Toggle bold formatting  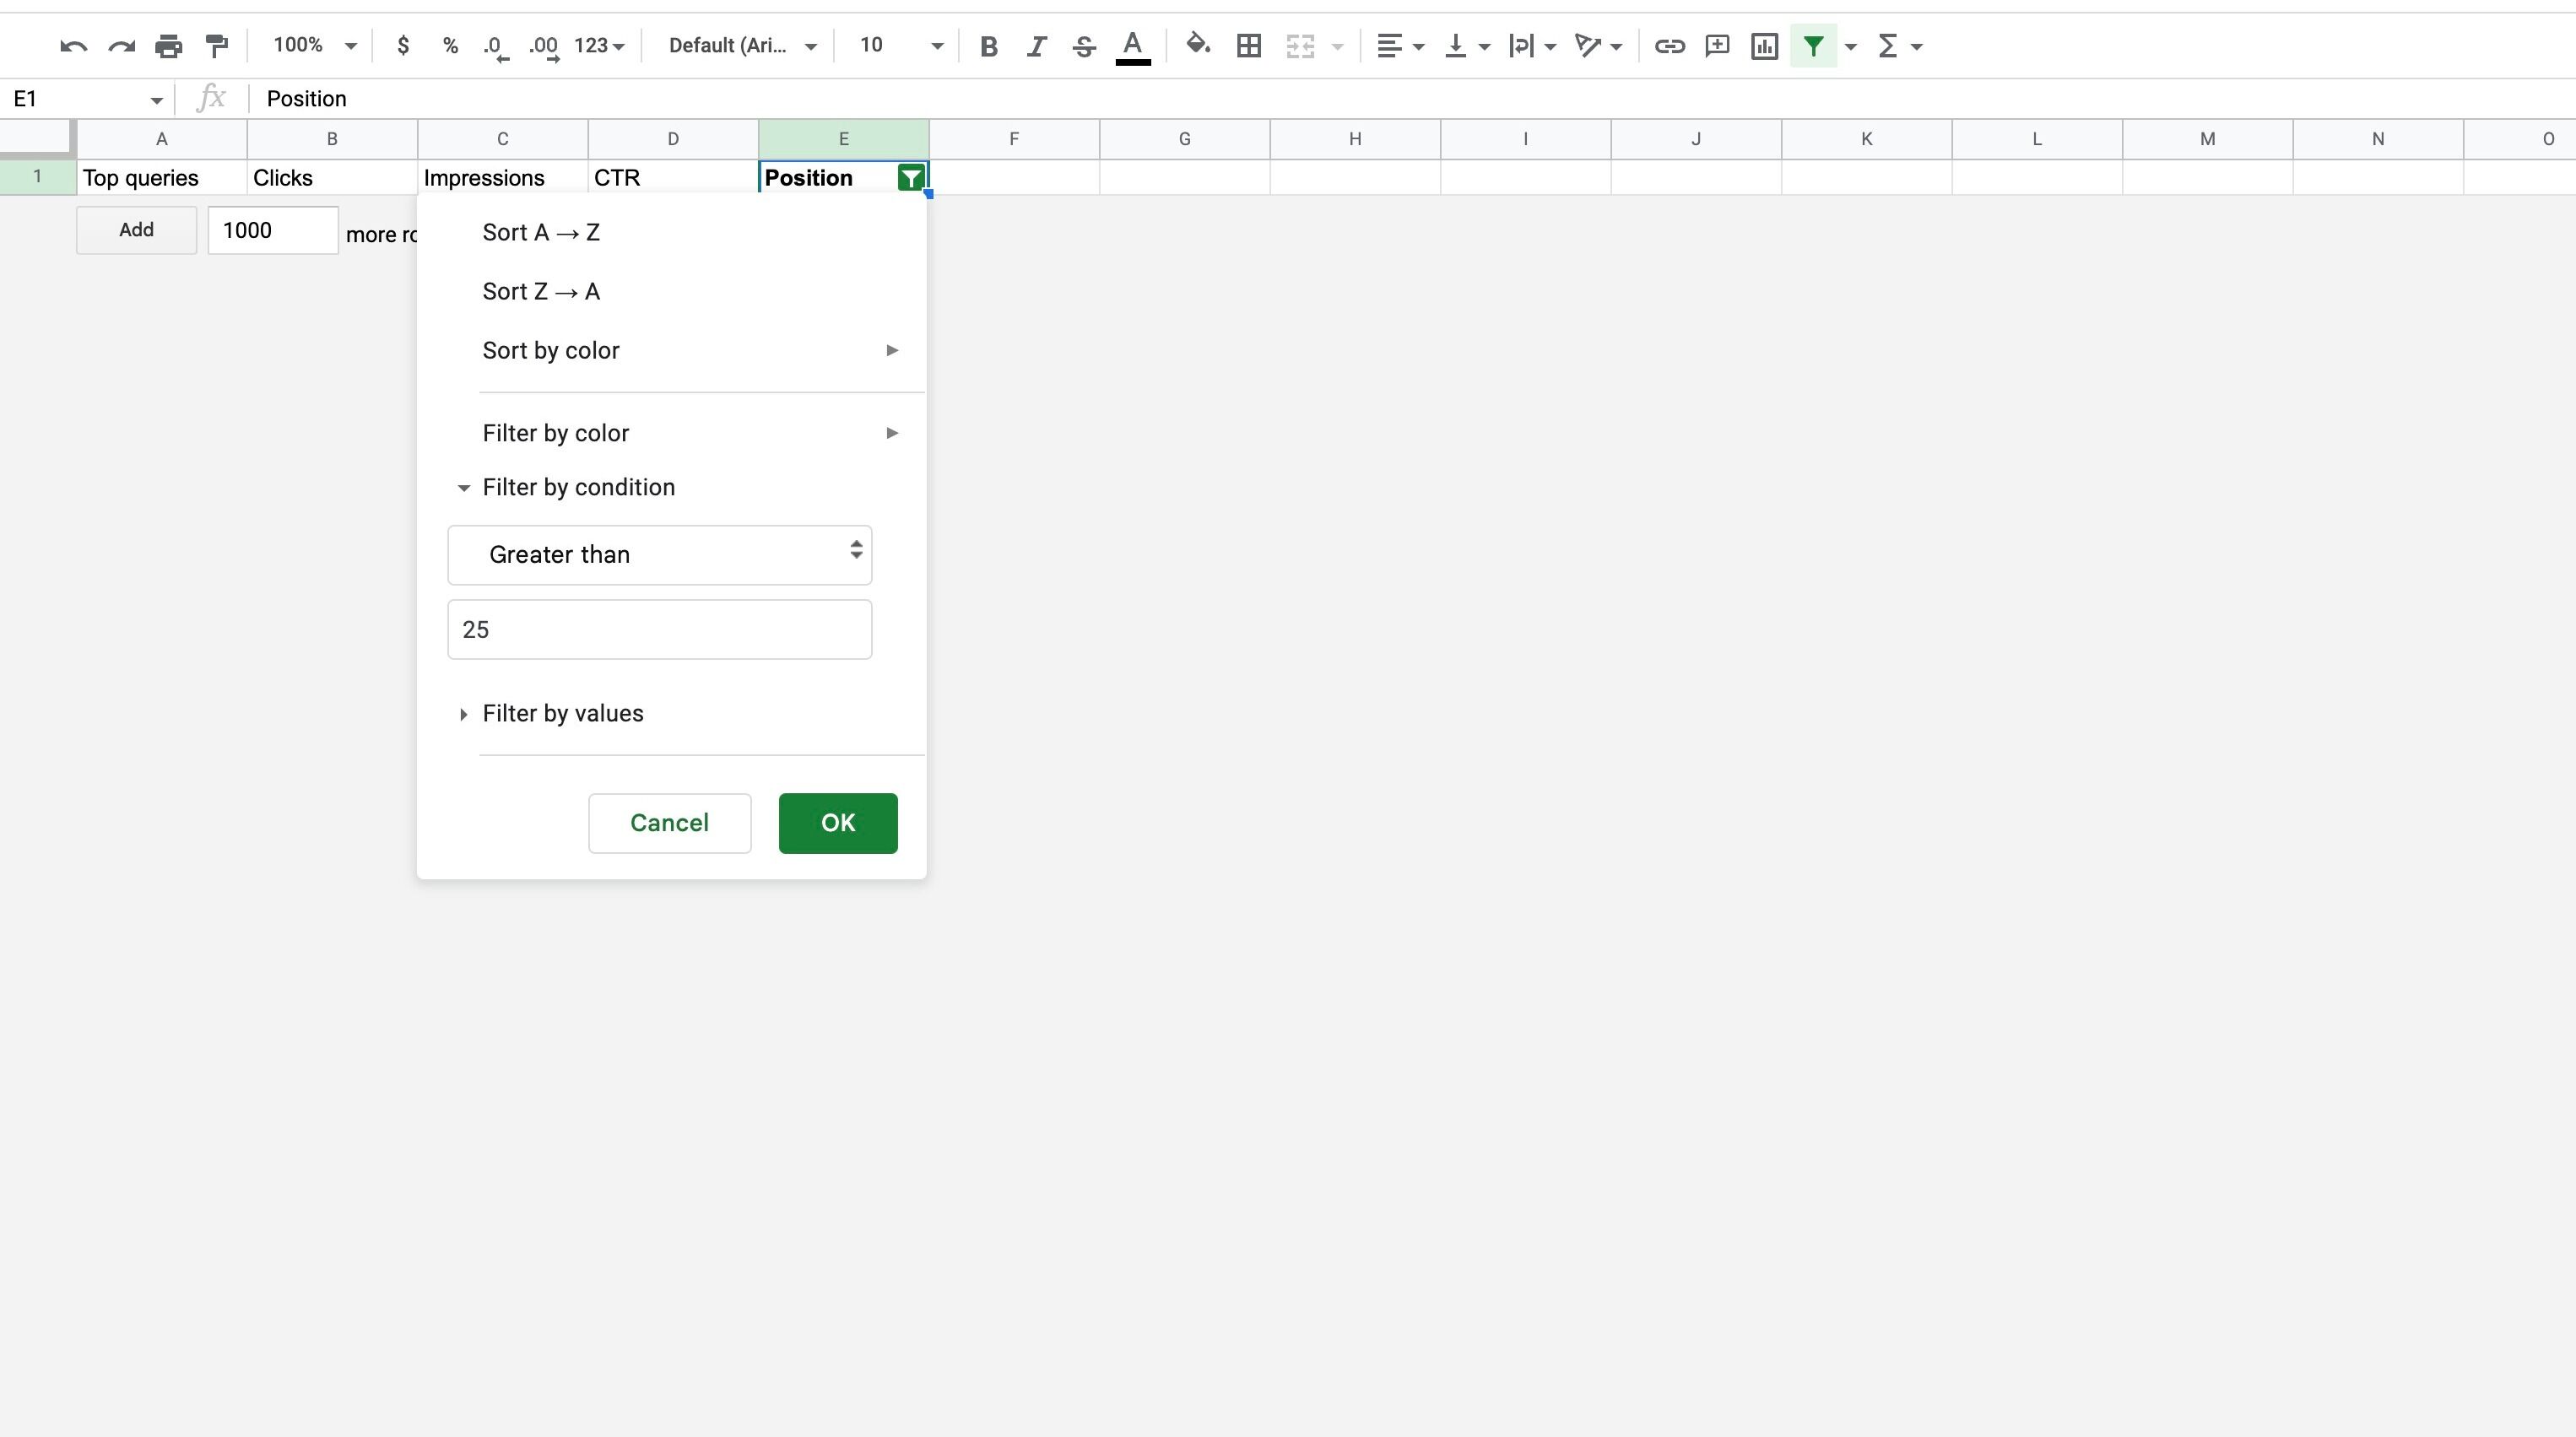click(x=989, y=46)
